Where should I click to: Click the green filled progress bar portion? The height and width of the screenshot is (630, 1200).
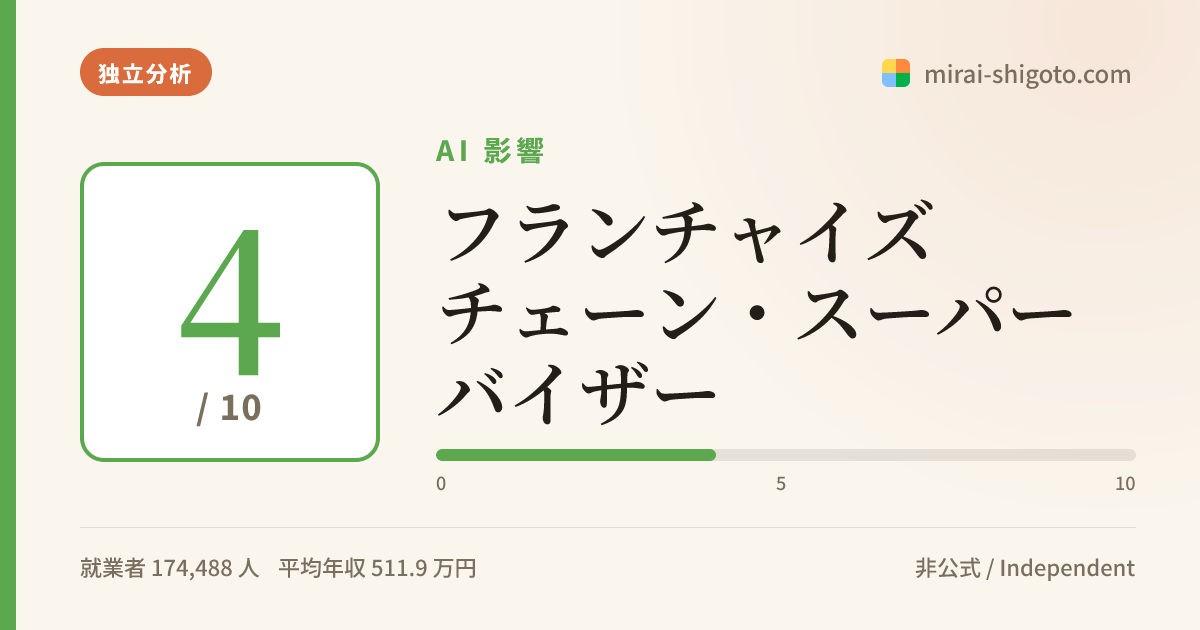point(576,455)
